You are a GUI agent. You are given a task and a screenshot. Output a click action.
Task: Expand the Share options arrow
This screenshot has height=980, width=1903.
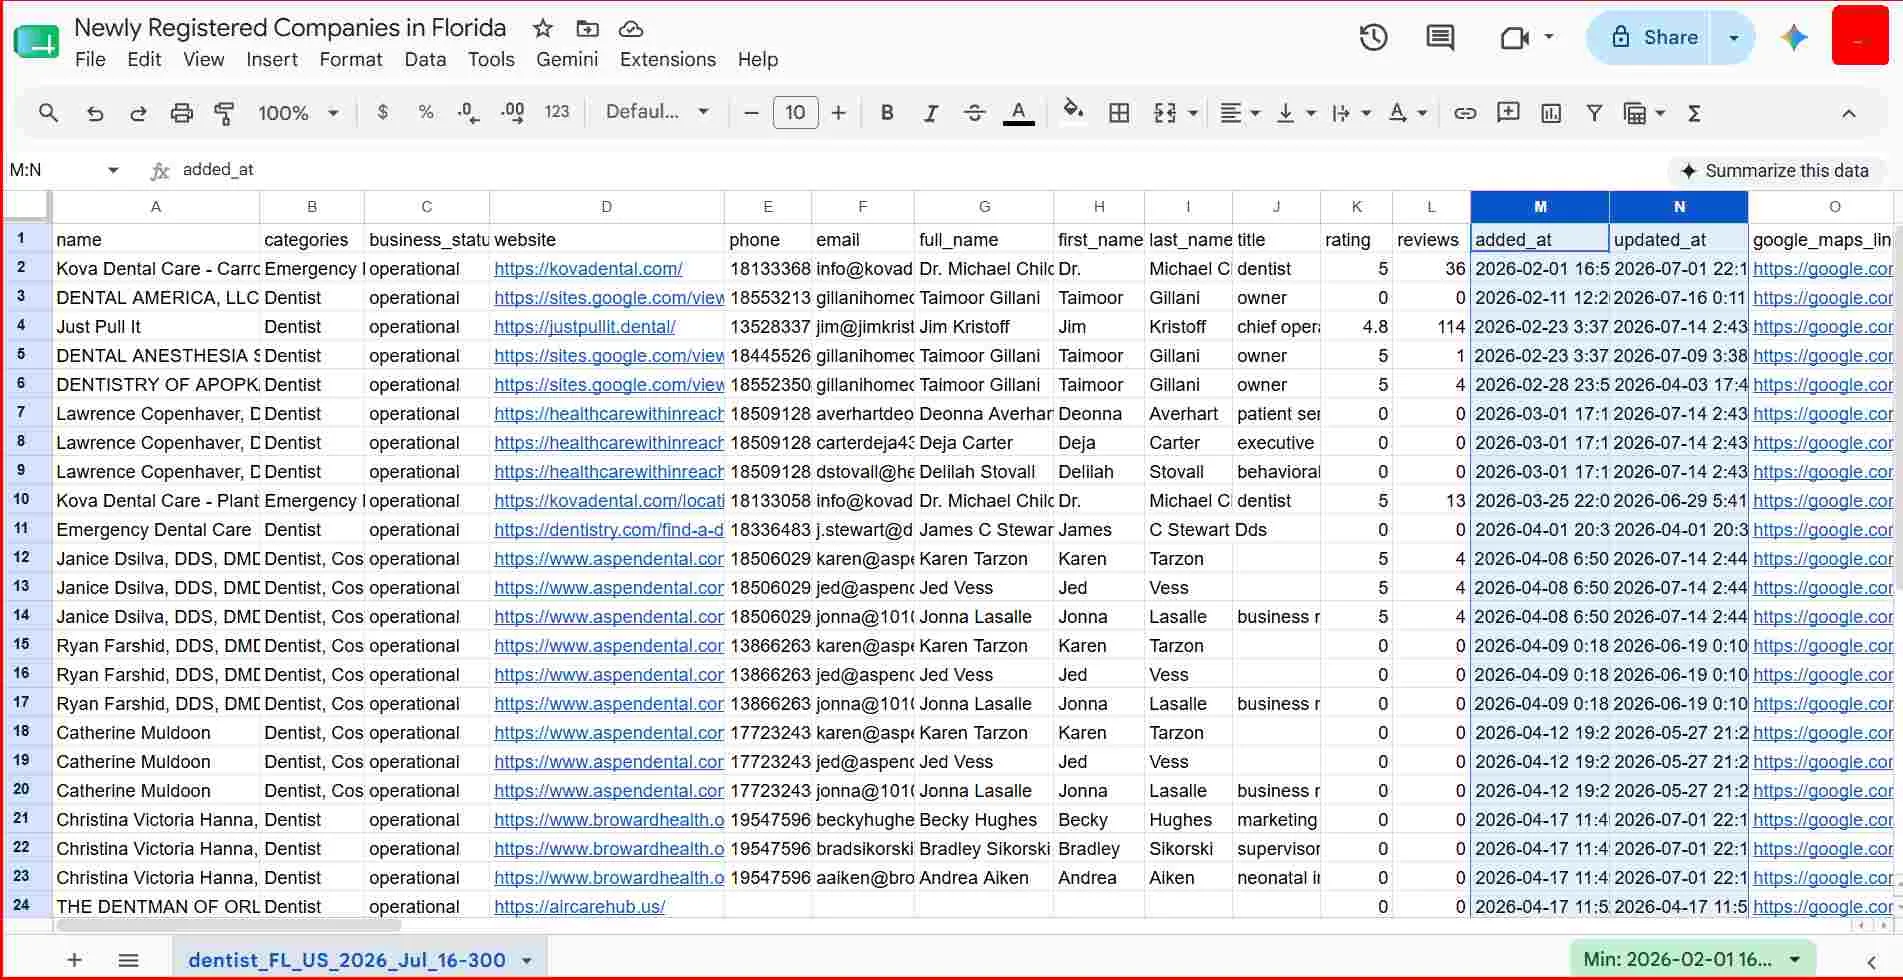pyautogui.click(x=1734, y=37)
